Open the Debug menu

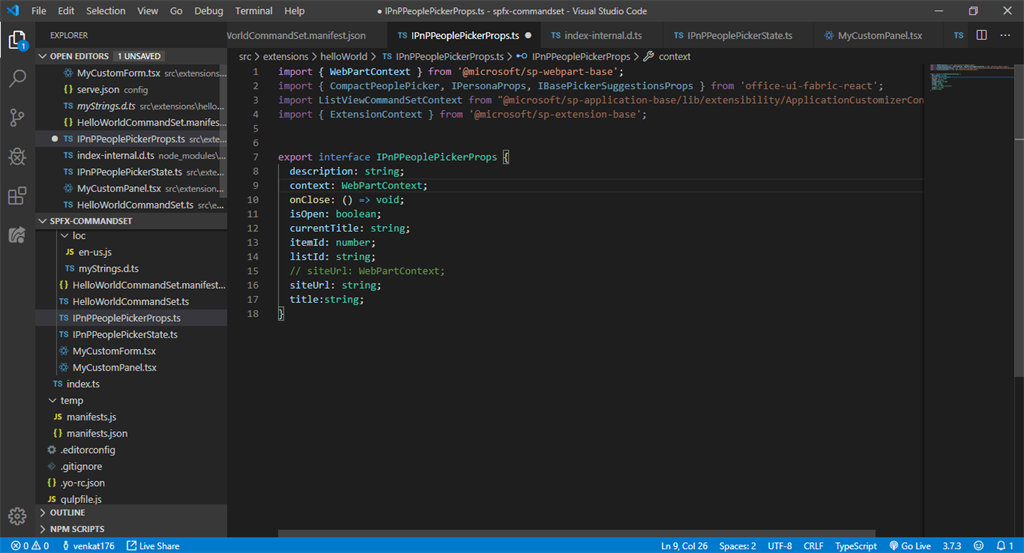(x=209, y=10)
